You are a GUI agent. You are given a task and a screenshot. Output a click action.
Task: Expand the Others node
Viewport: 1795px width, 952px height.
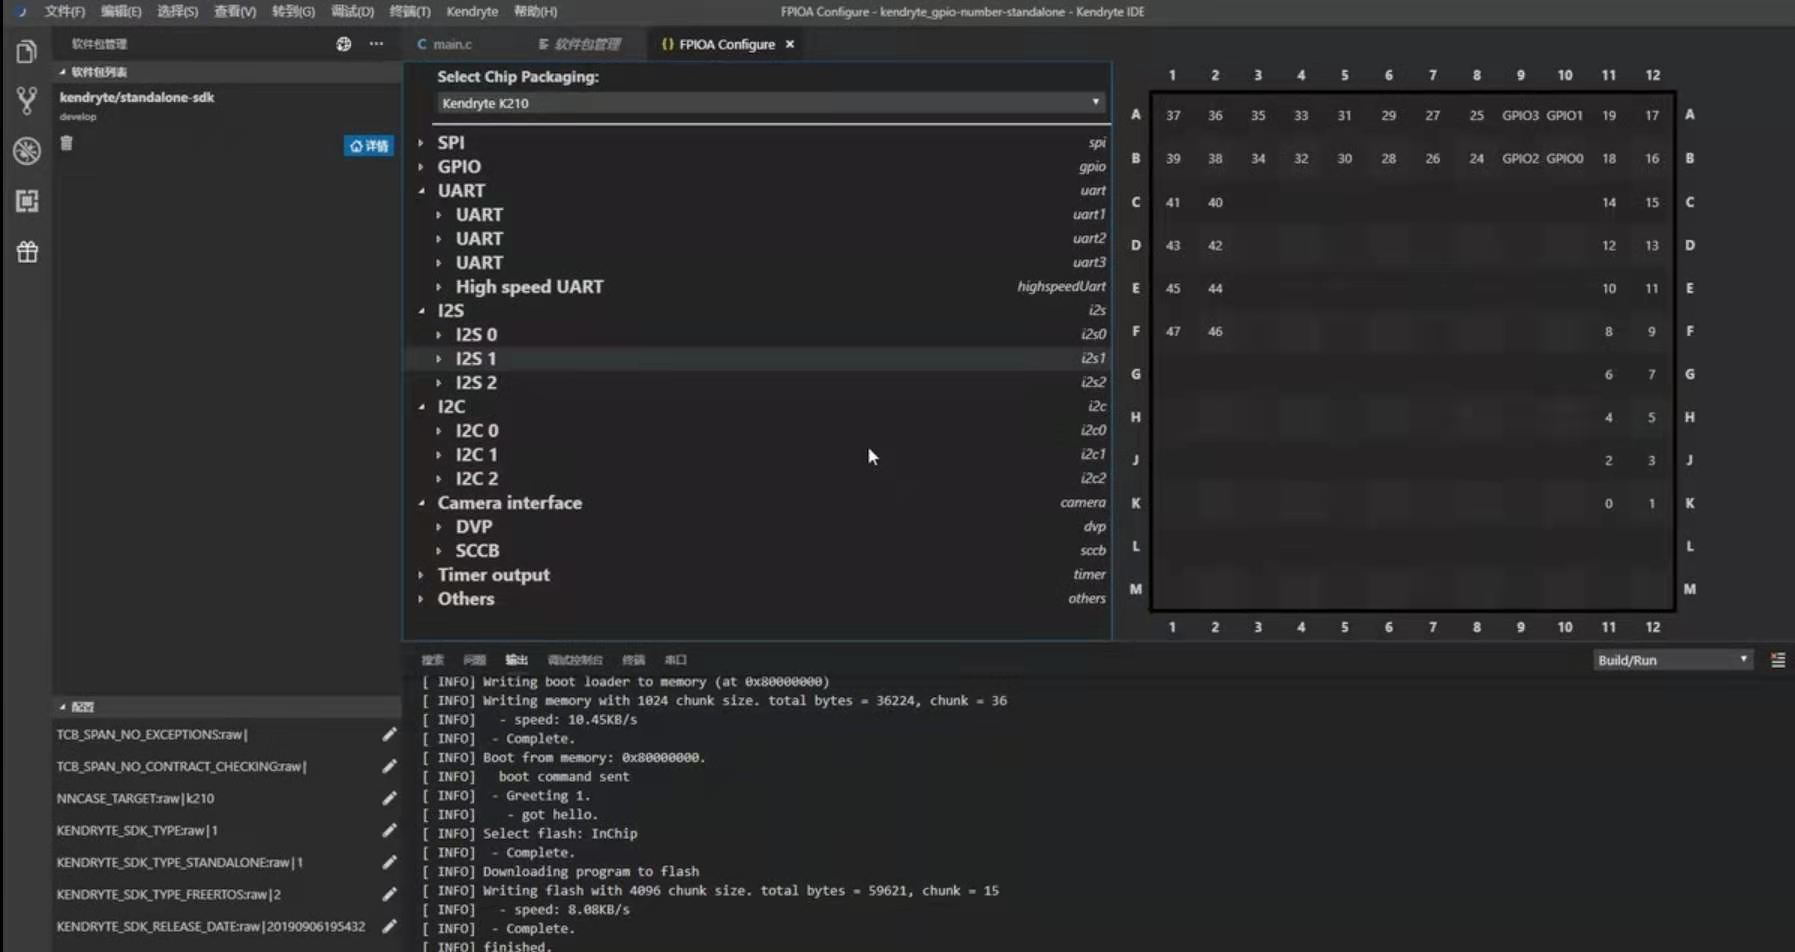[x=421, y=599]
